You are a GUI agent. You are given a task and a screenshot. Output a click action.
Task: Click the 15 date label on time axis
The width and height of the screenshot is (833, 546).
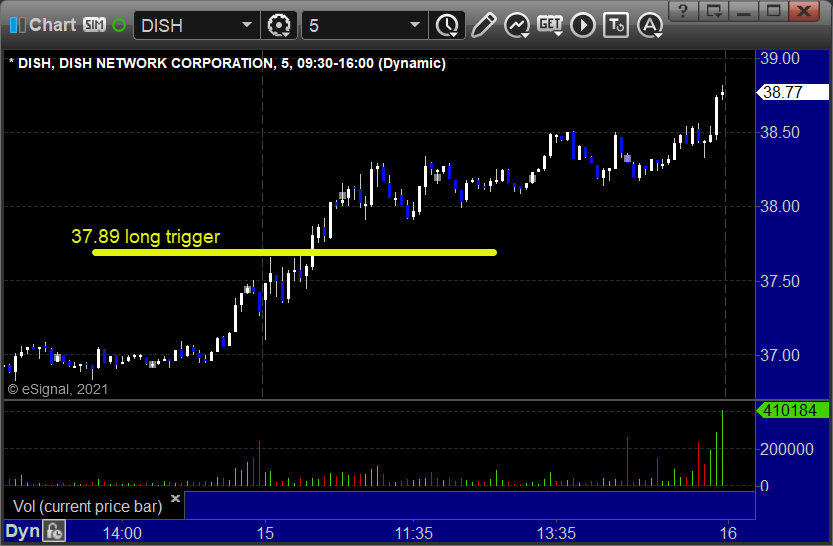pyautogui.click(x=265, y=533)
